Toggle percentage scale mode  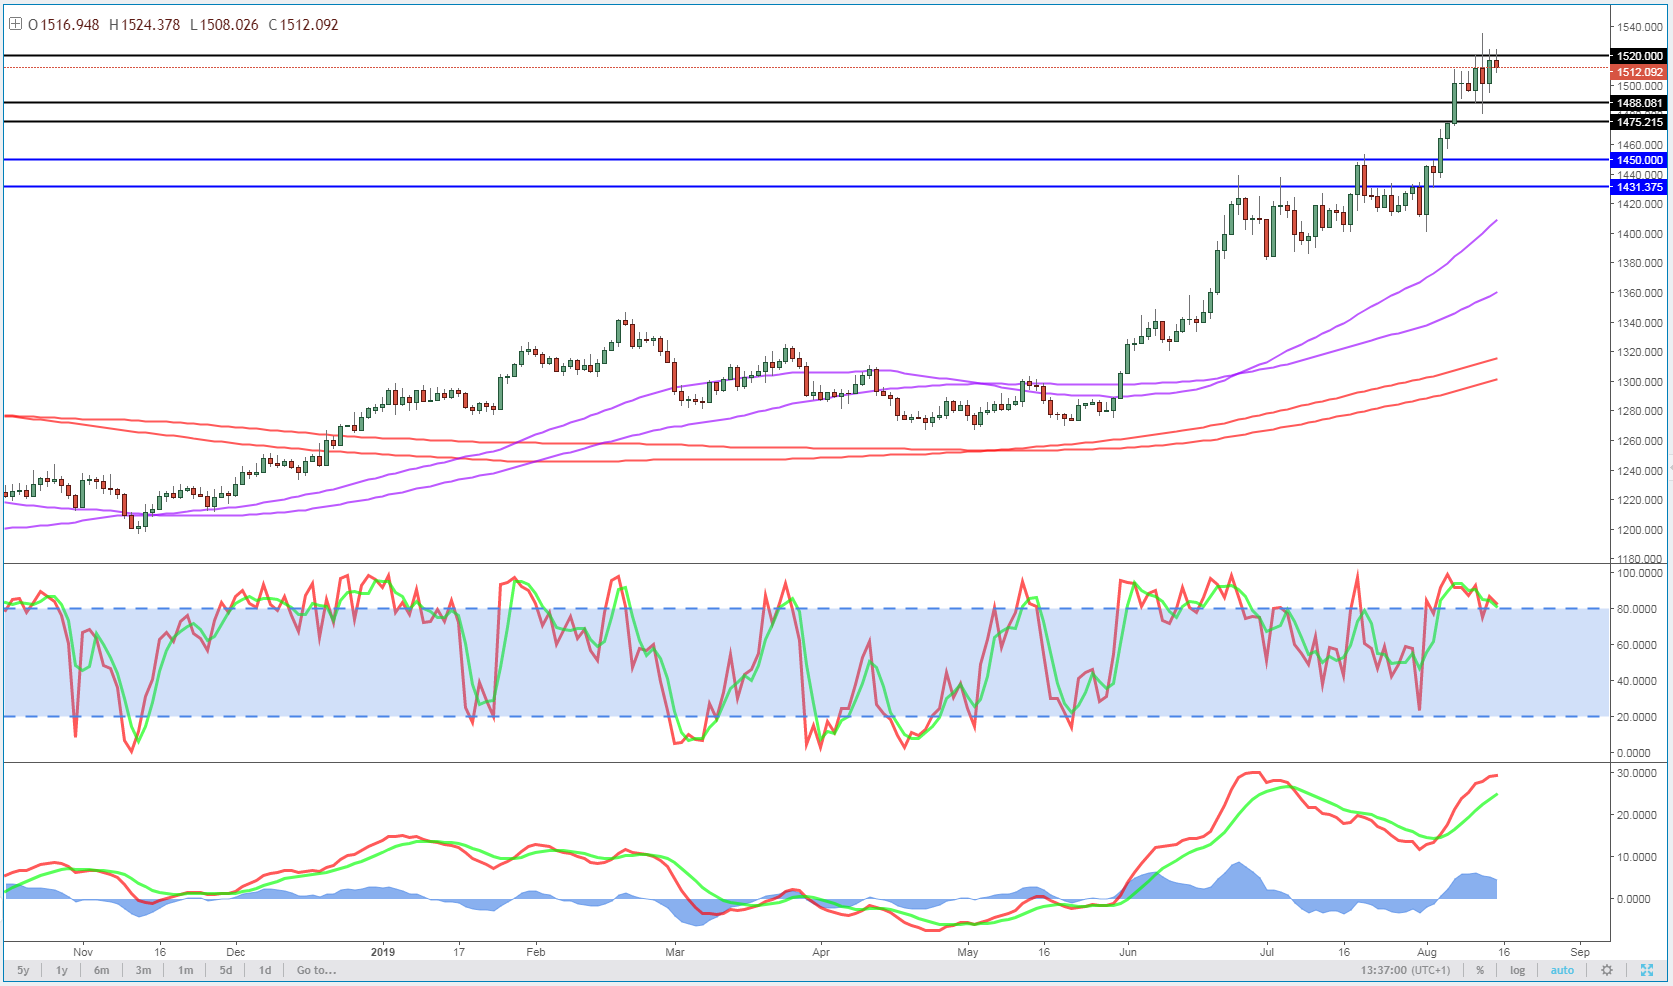[1480, 970]
